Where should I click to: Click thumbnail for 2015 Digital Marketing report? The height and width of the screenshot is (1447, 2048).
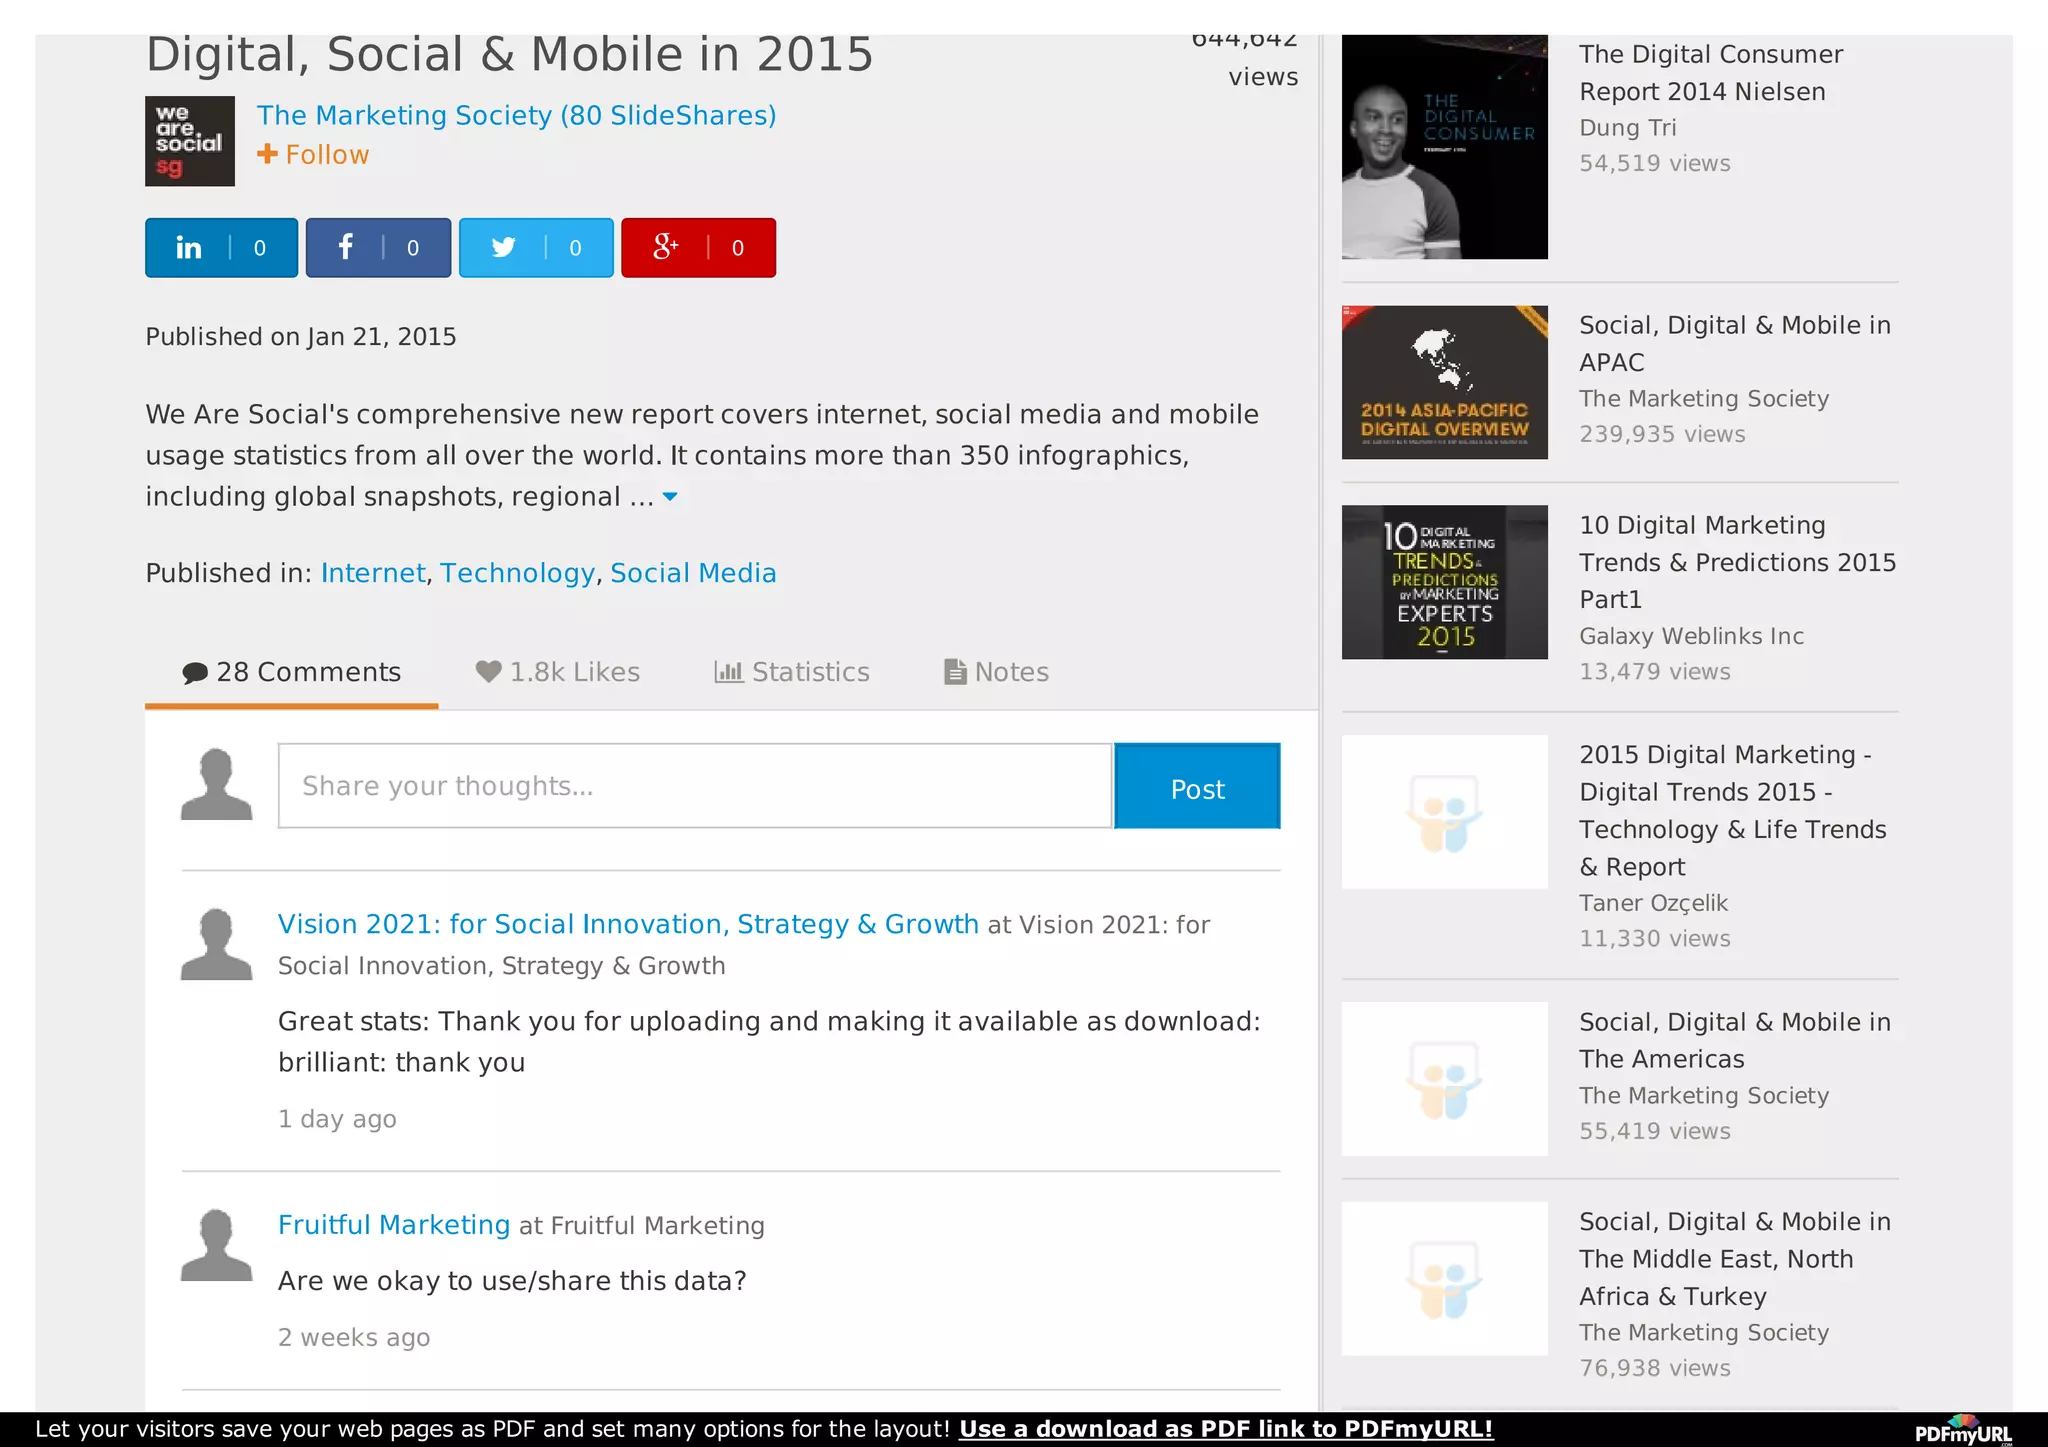(x=1445, y=812)
